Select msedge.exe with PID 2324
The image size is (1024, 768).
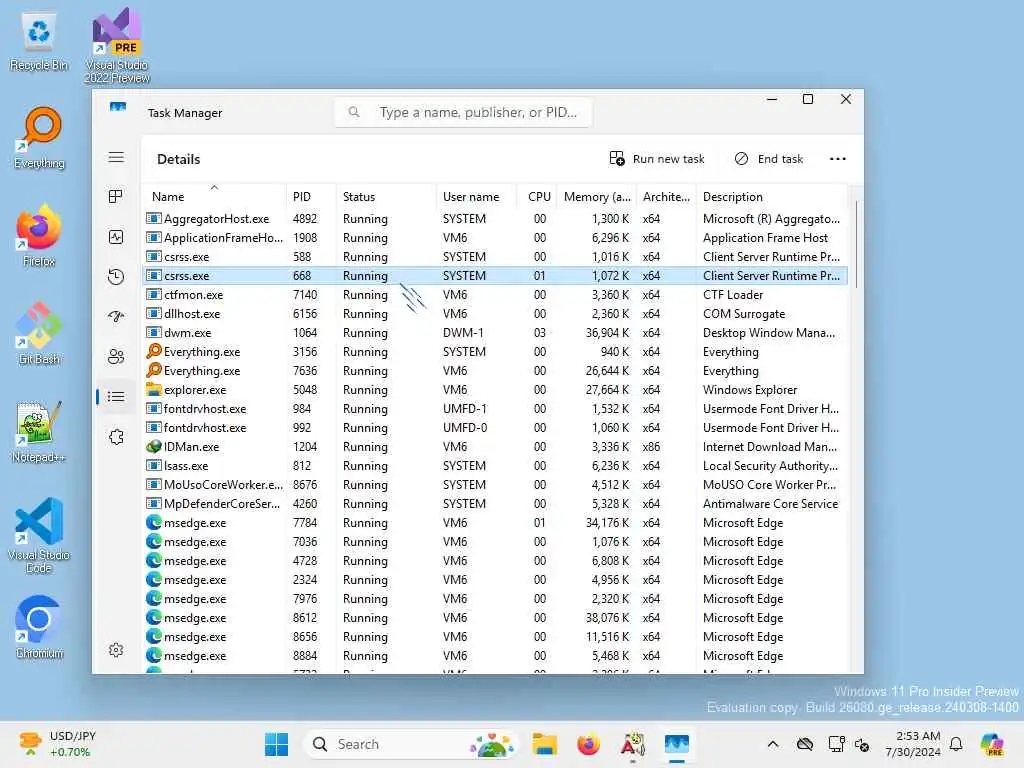click(x=495, y=579)
